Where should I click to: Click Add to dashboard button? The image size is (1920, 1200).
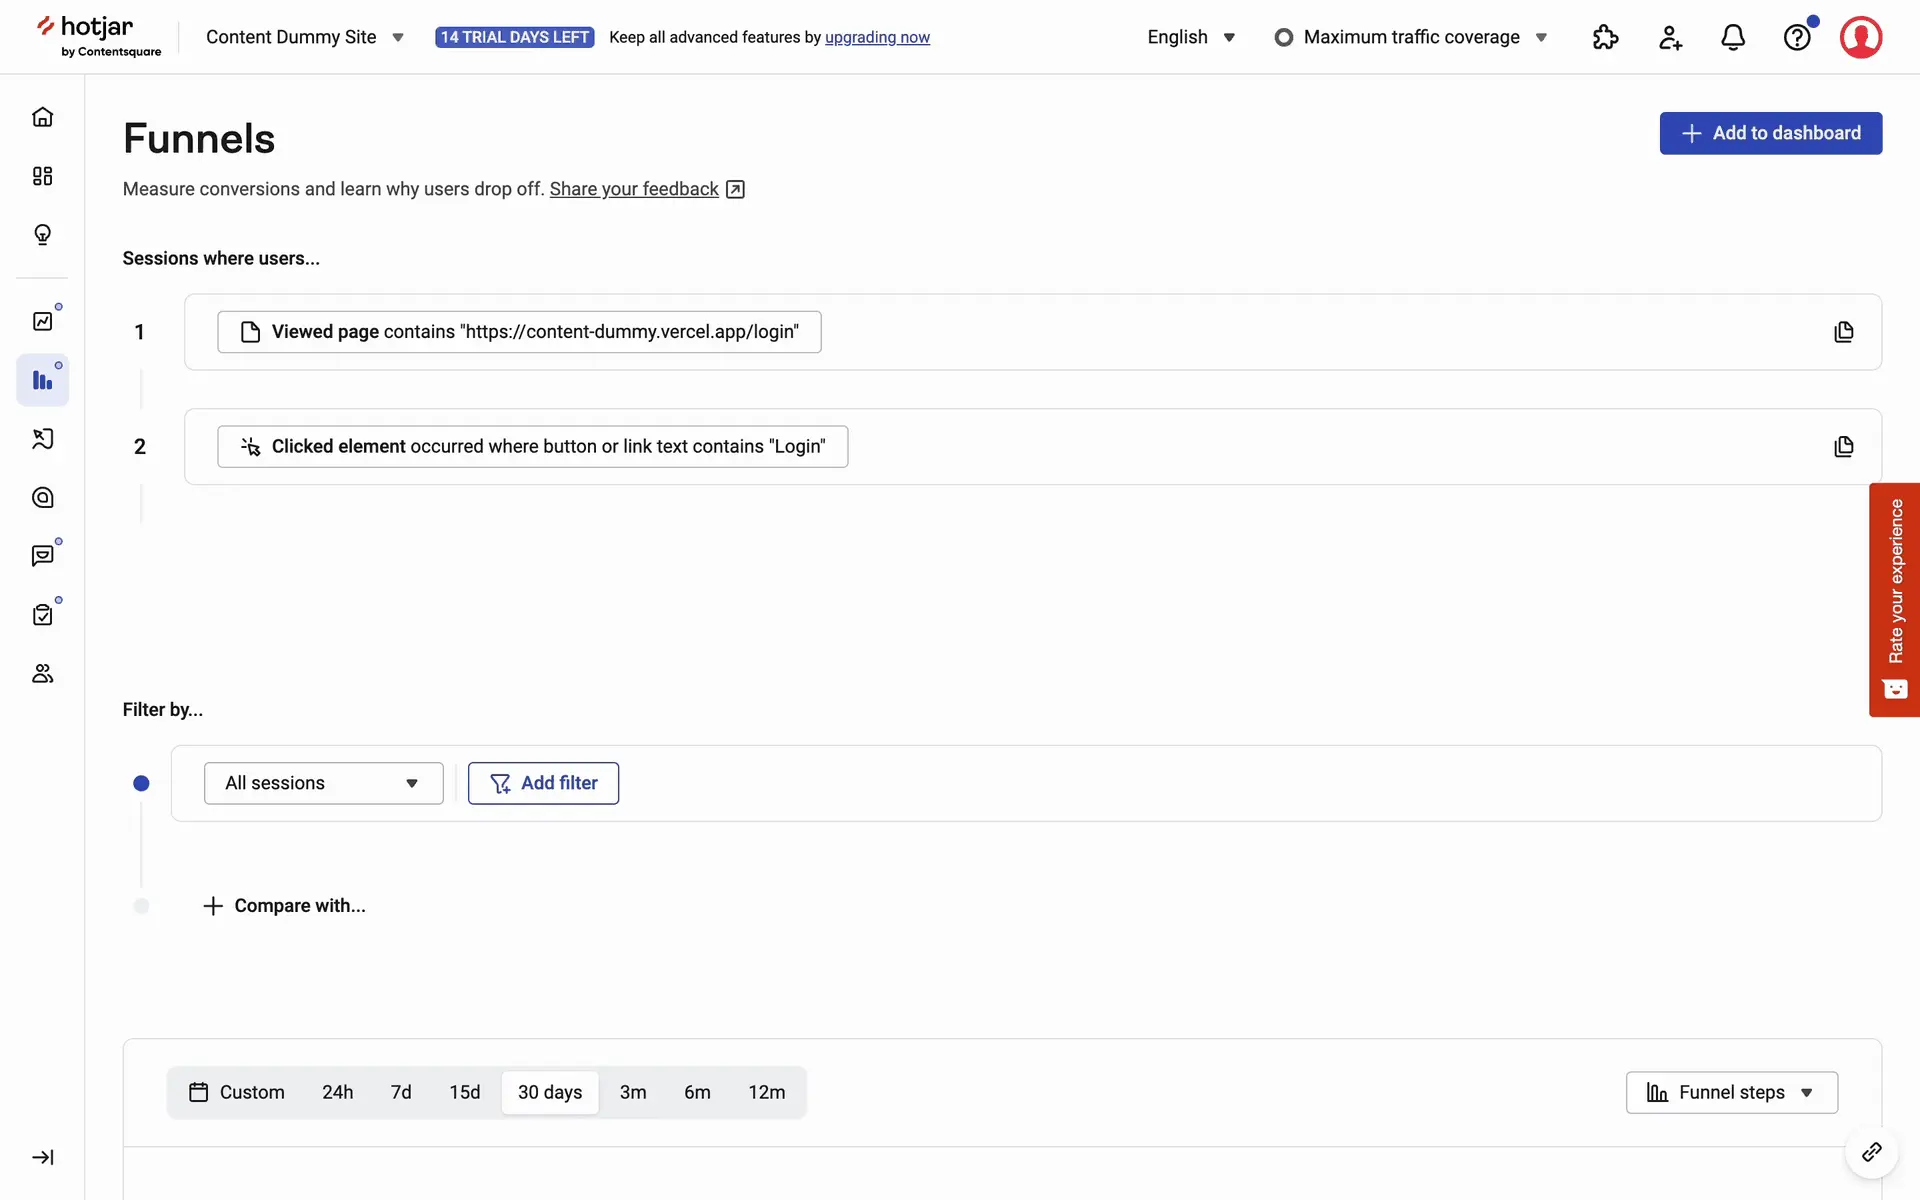[x=1770, y=133]
